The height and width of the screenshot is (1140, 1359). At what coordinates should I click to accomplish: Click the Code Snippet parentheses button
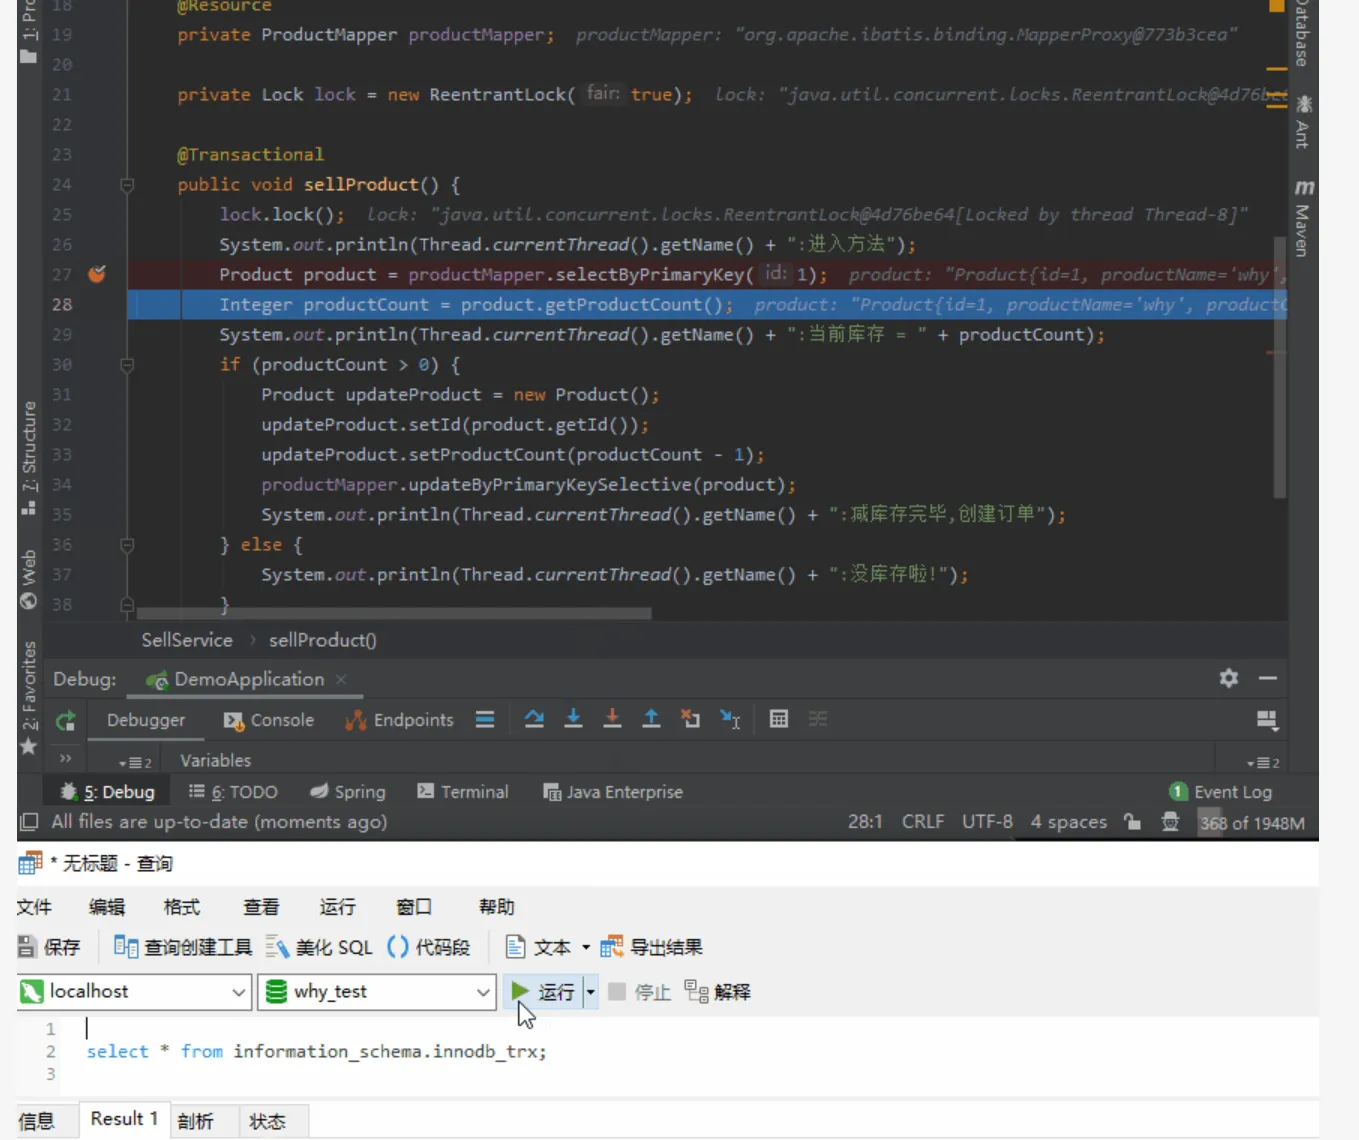[x=428, y=947]
